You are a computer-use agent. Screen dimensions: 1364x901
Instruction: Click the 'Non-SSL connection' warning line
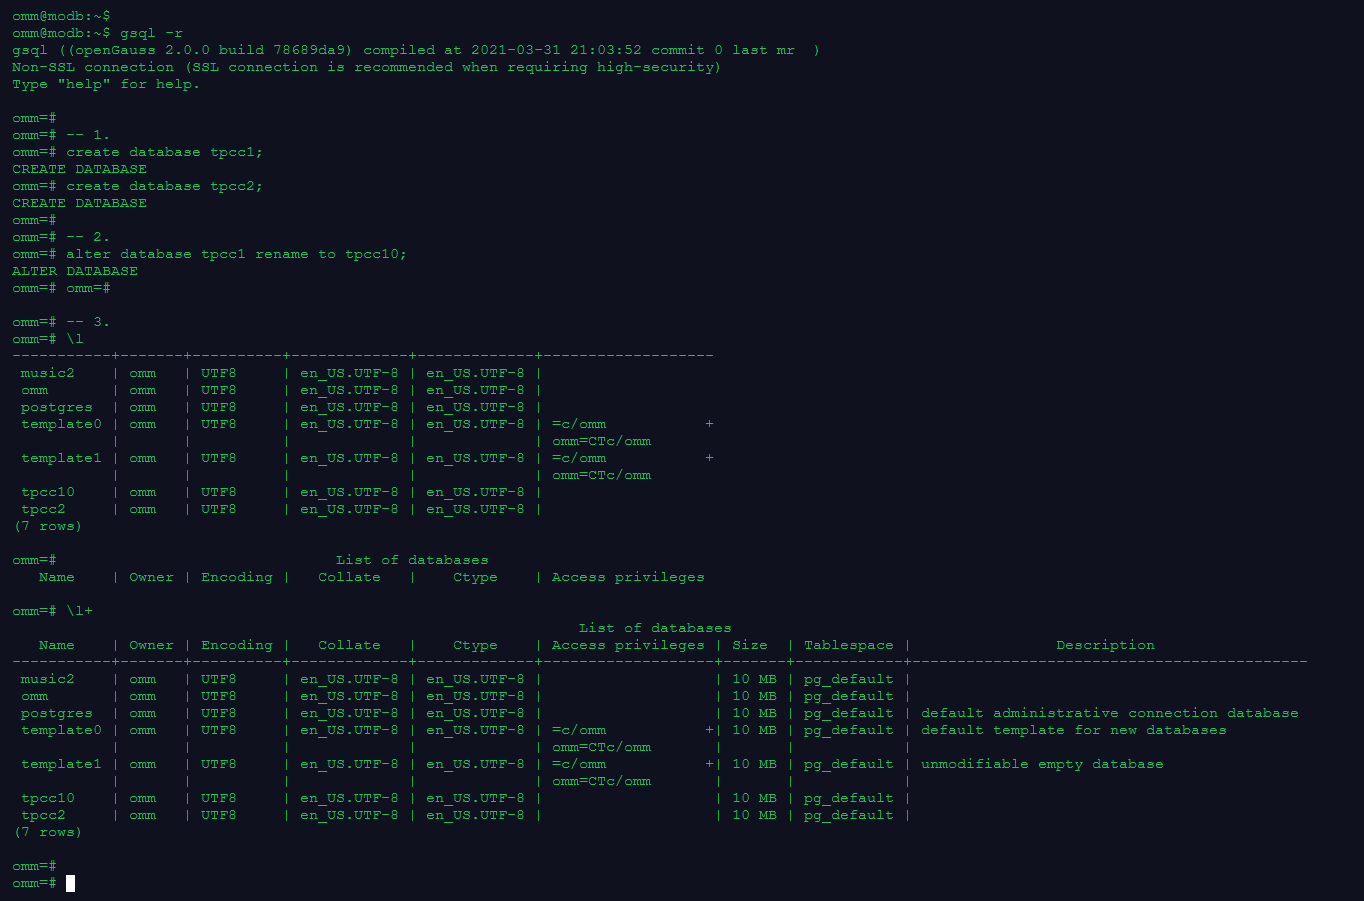tap(366, 67)
